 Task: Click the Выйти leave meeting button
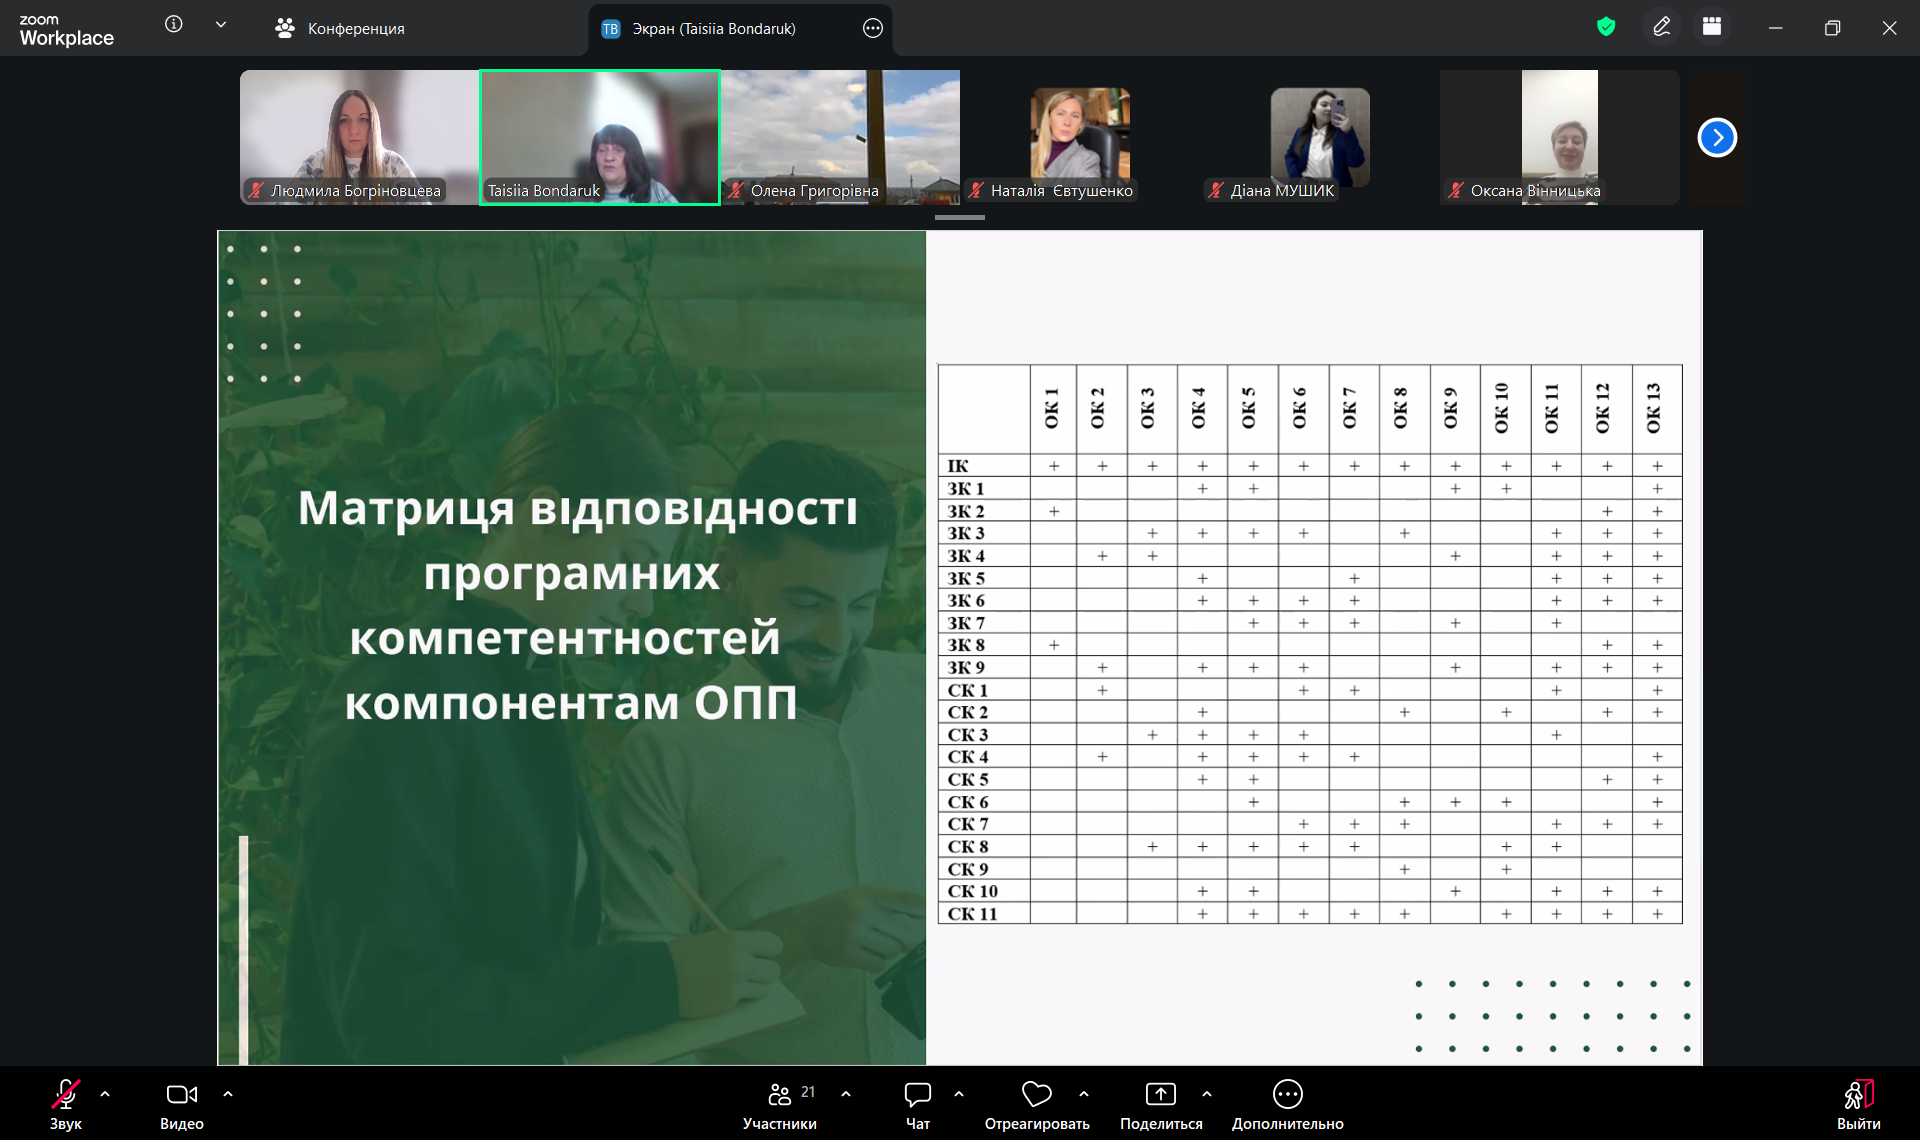coord(1858,1103)
